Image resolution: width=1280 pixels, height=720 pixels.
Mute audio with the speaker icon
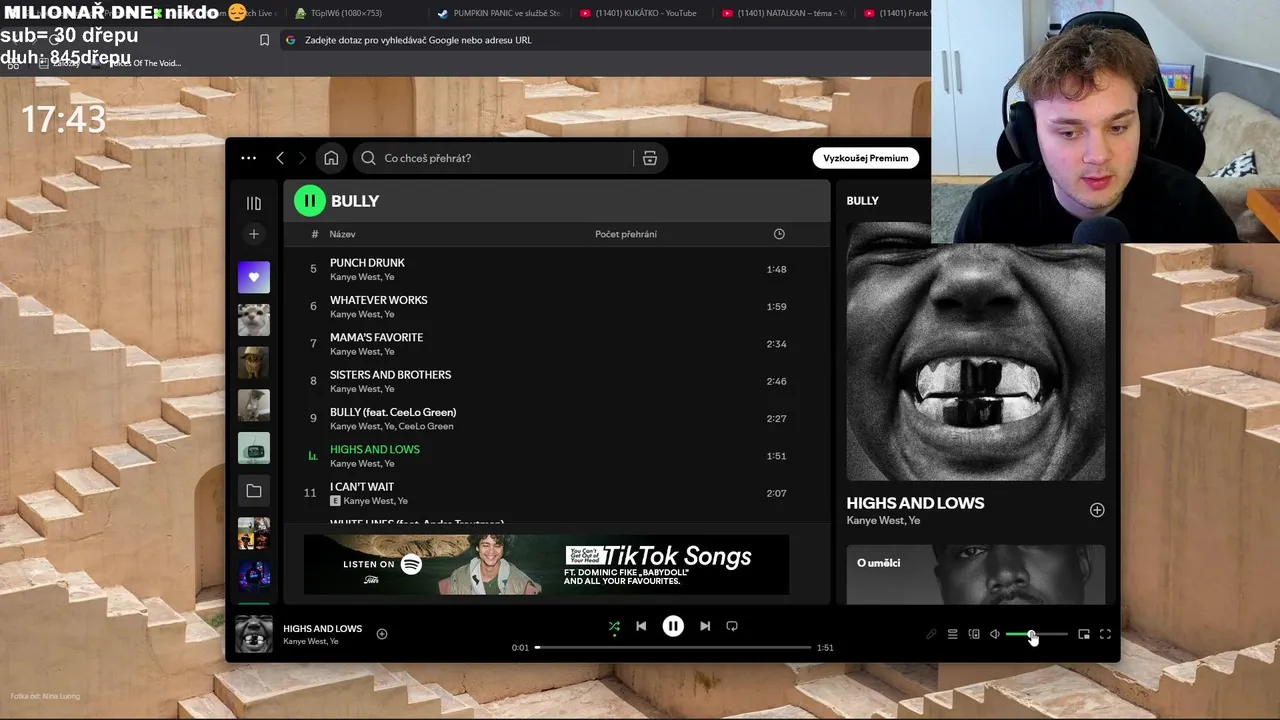coord(995,634)
